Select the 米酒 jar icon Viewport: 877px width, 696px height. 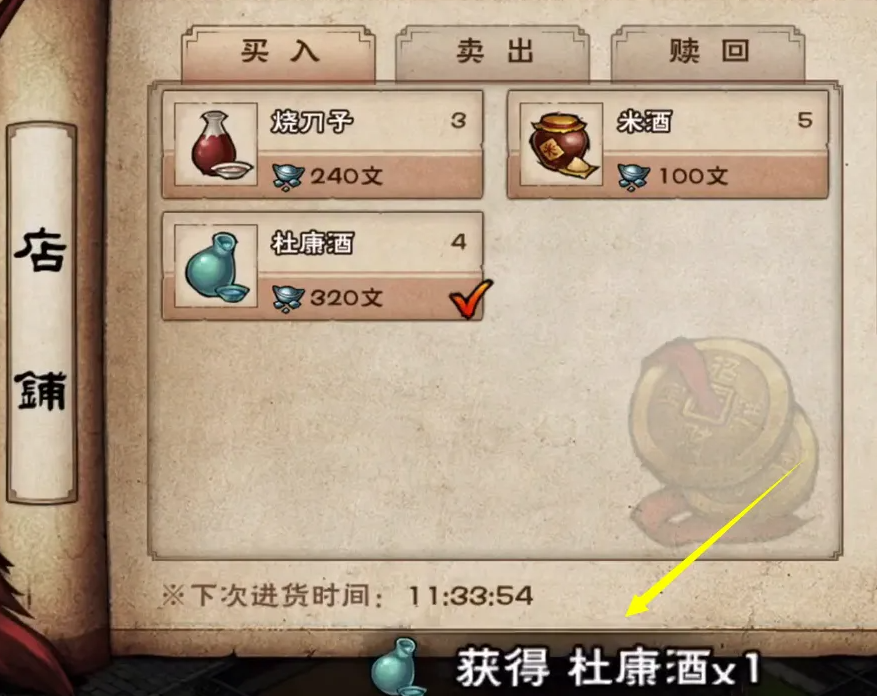tap(562, 144)
